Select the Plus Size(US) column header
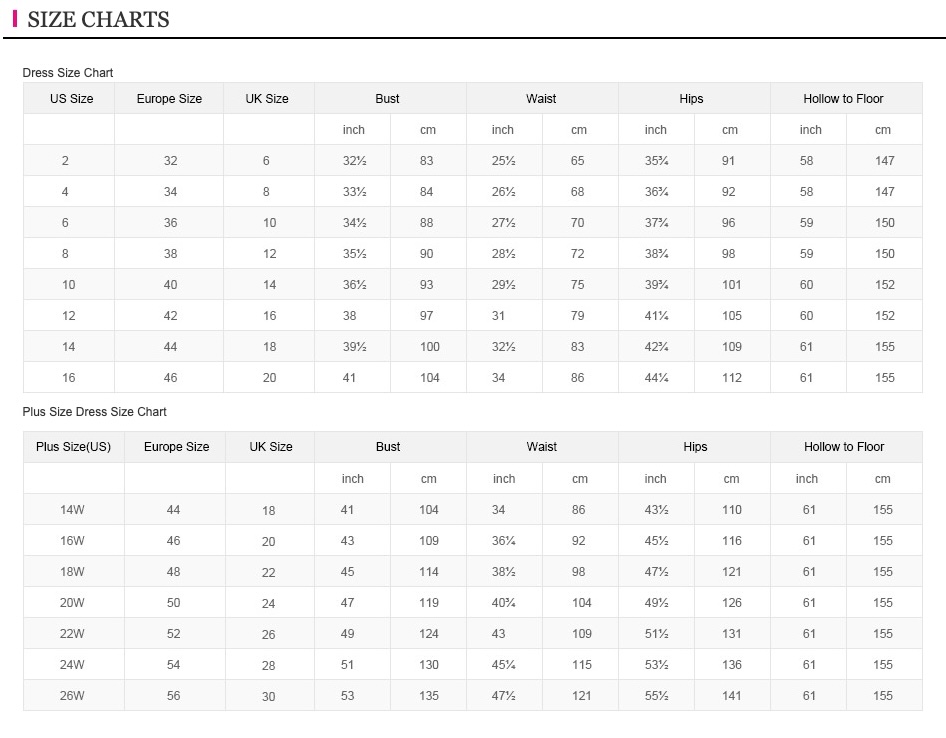 click(x=73, y=447)
